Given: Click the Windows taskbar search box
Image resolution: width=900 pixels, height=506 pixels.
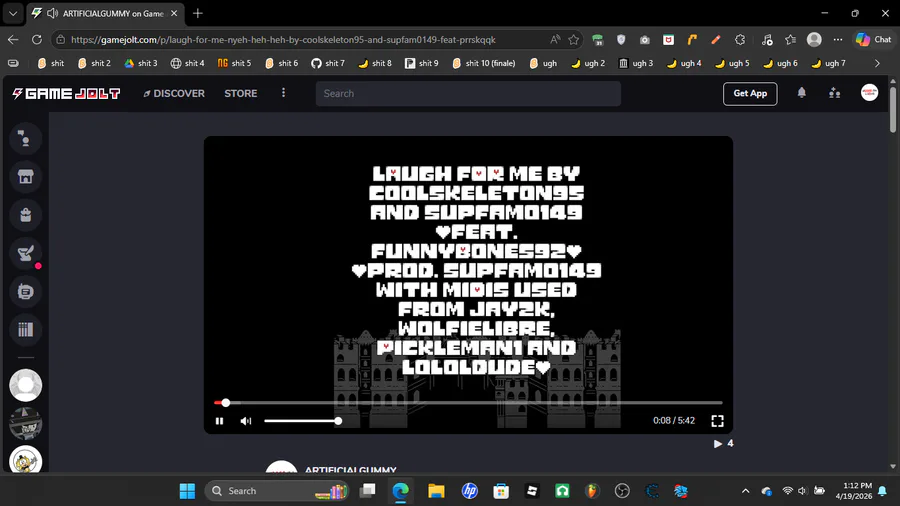Looking at the screenshot, I should 277,491.
